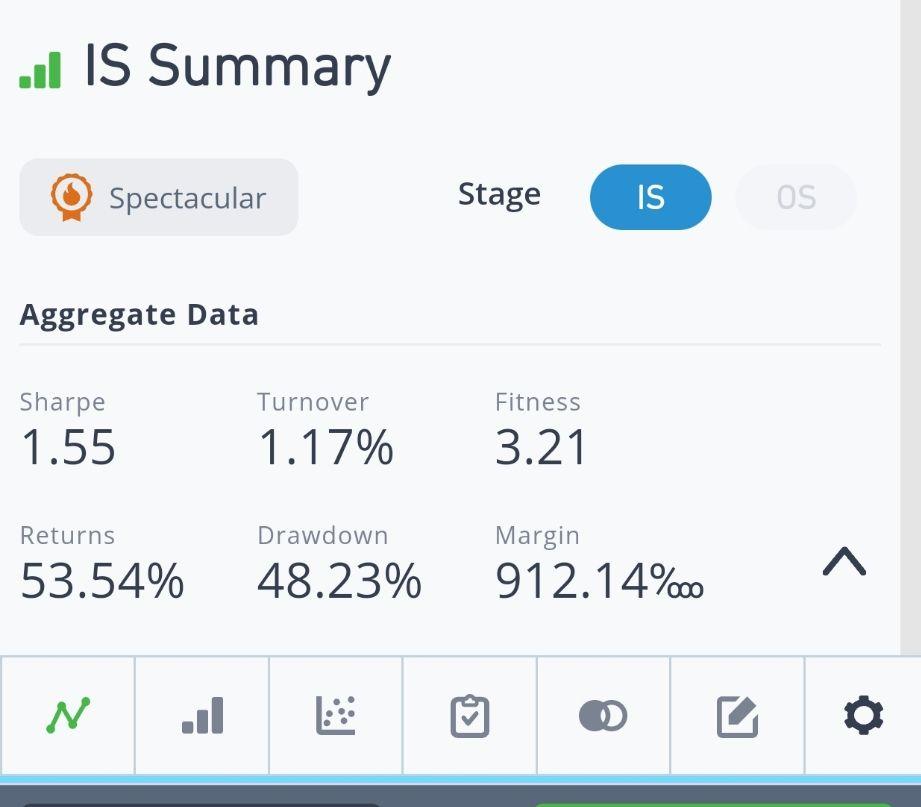Click the Fitness value 3.21
Image resolution: width=921 pixels, height=807 pixels.
pyautogui.click(x=541, y=448)
